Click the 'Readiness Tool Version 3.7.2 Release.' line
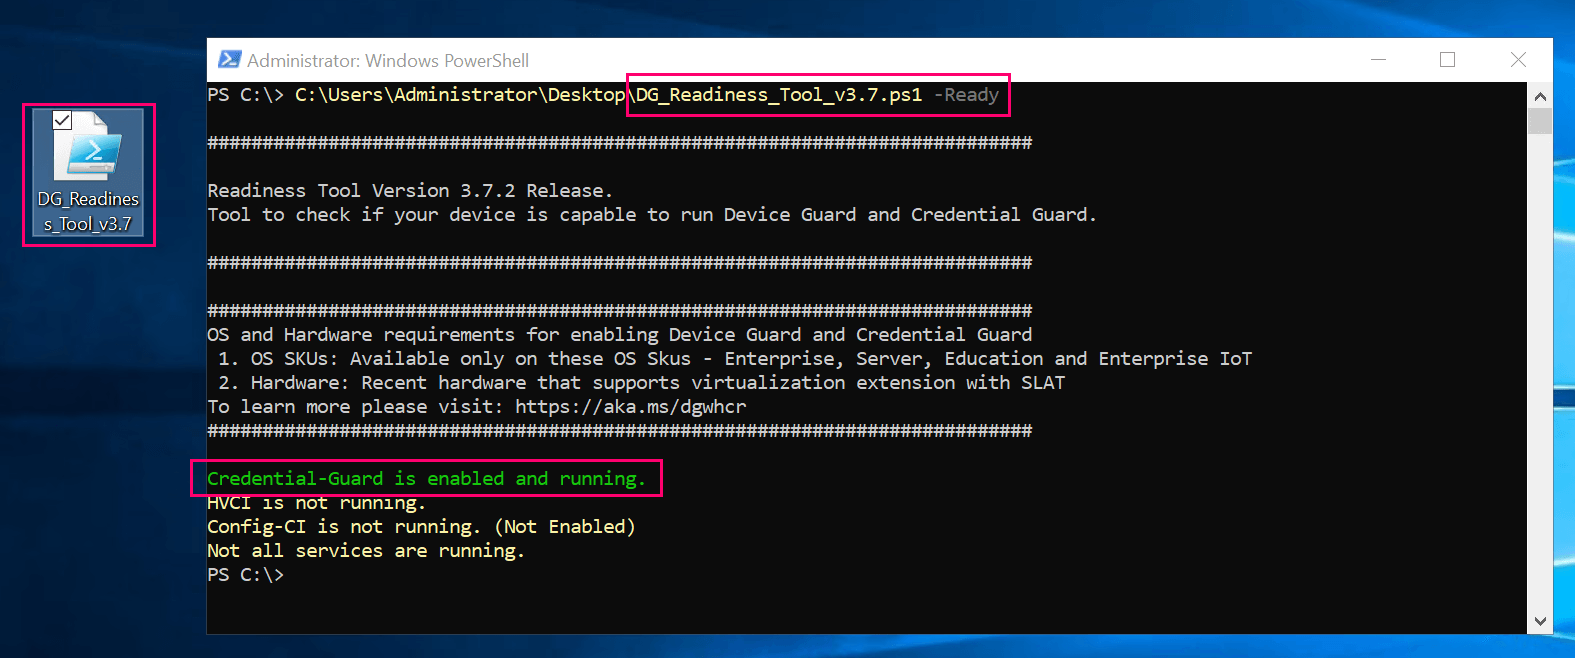Viewport: 1575px width, 658px height. pyautogui.click(x=410, y=191)
